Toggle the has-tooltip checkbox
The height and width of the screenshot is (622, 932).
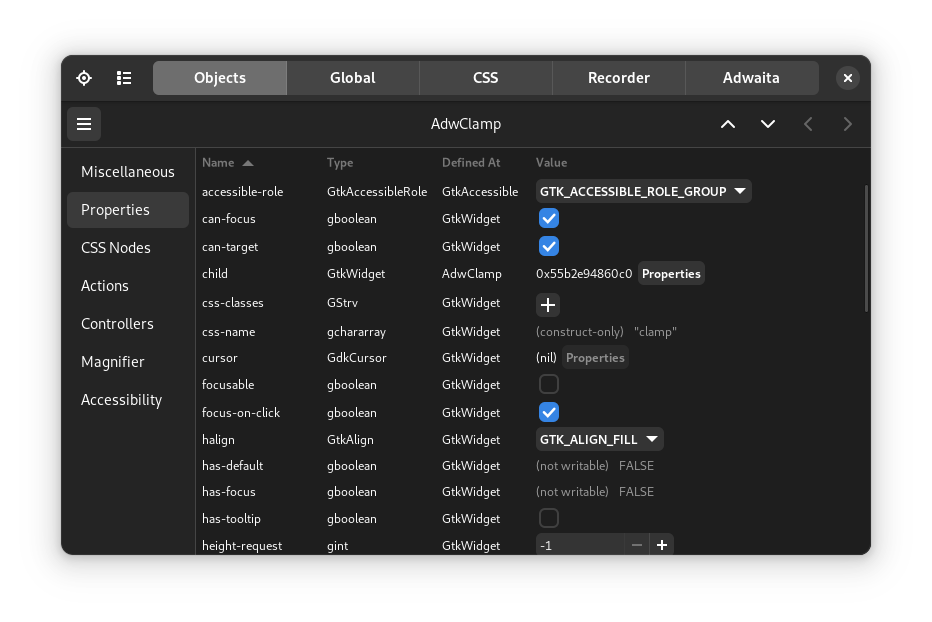(549, 518)
